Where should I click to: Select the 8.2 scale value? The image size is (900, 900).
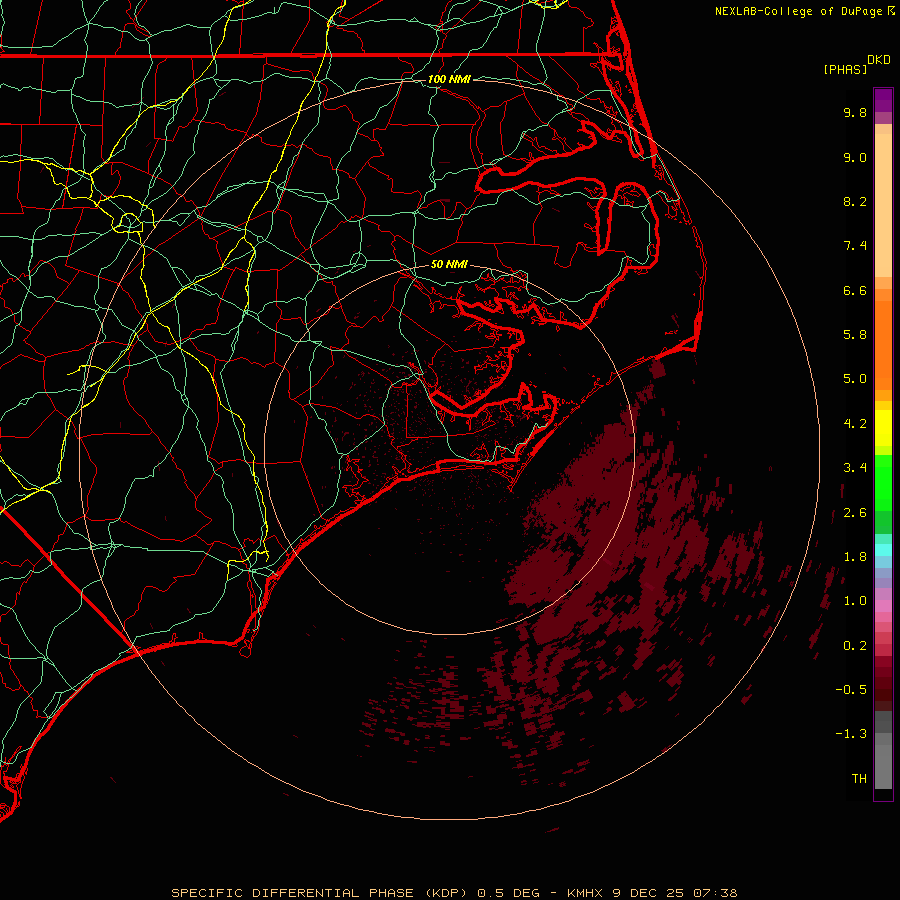point(855,201)
